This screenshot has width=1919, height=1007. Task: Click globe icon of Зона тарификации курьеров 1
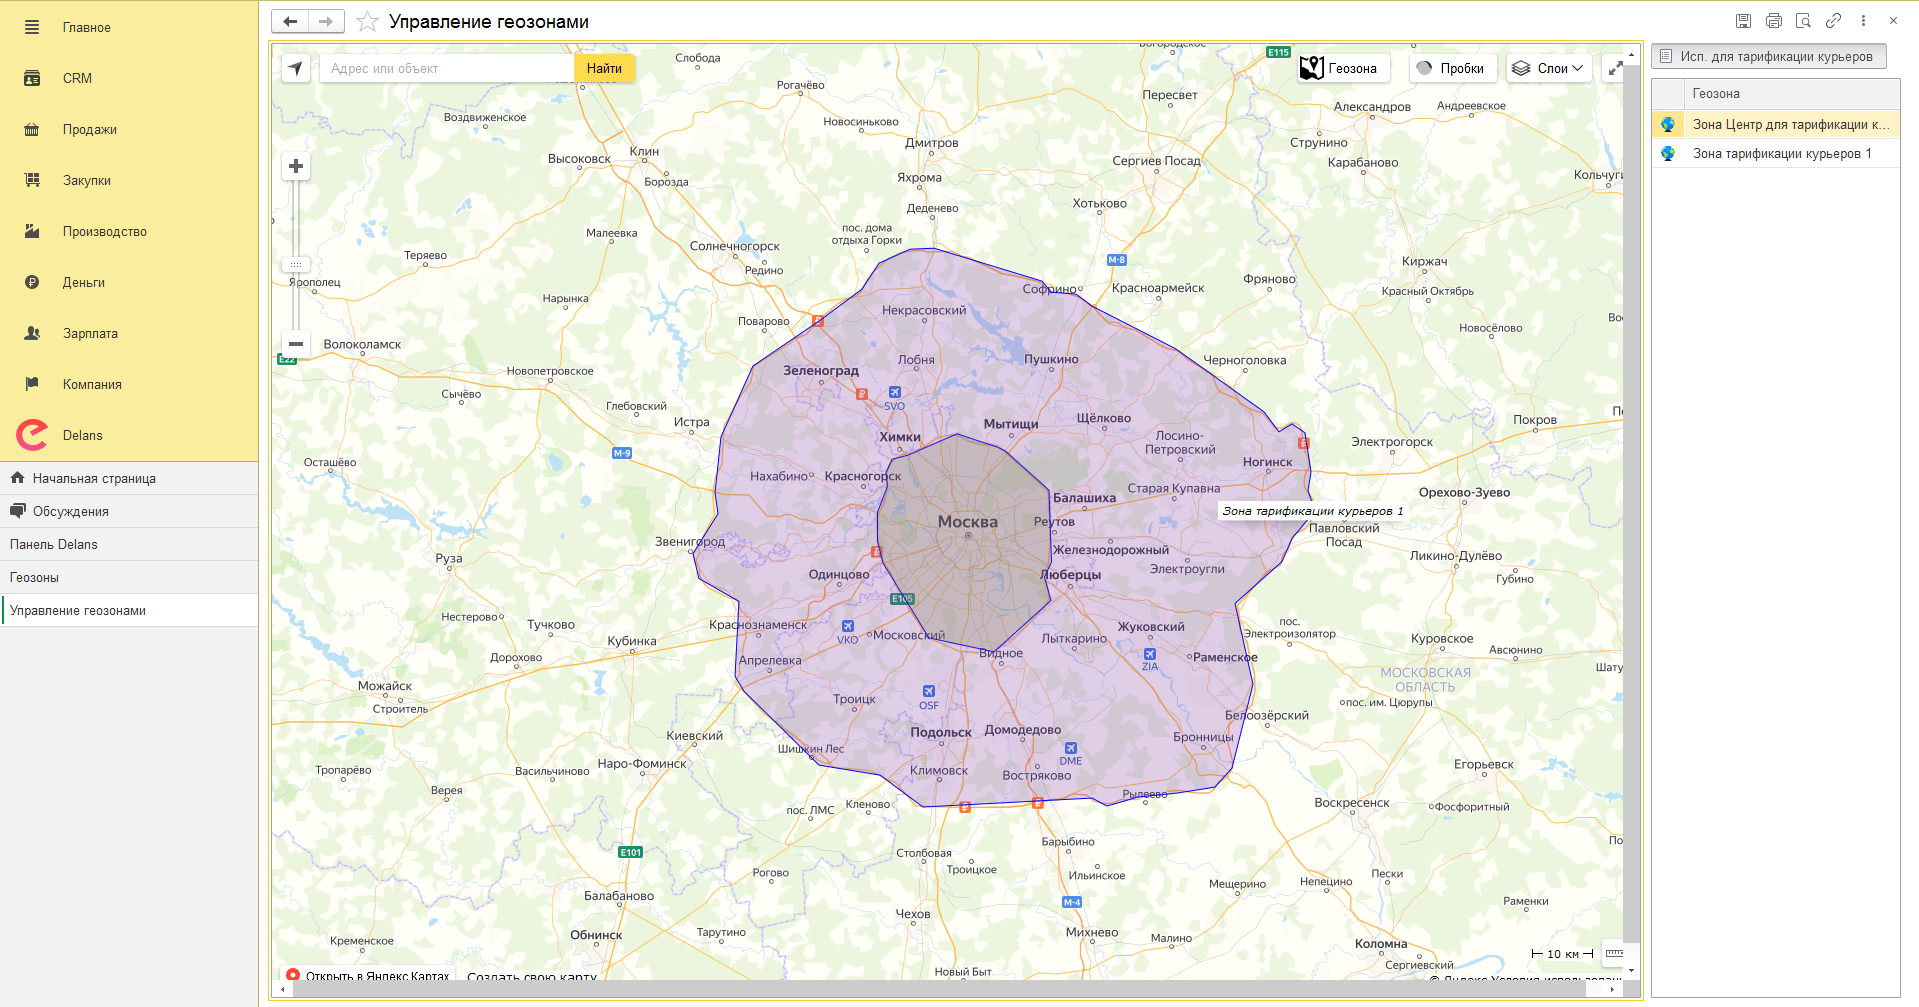coord(1668,153)
